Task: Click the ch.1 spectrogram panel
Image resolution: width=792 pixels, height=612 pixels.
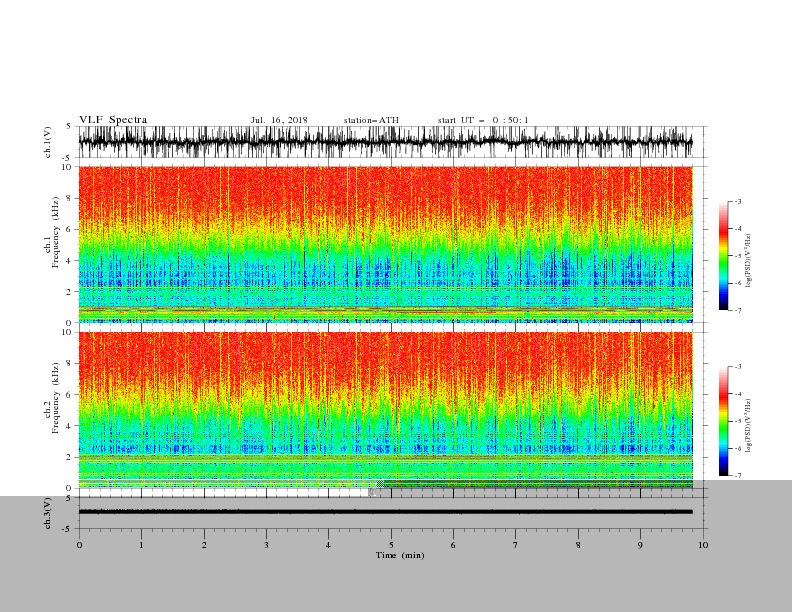Action: [x=385, y=244]
